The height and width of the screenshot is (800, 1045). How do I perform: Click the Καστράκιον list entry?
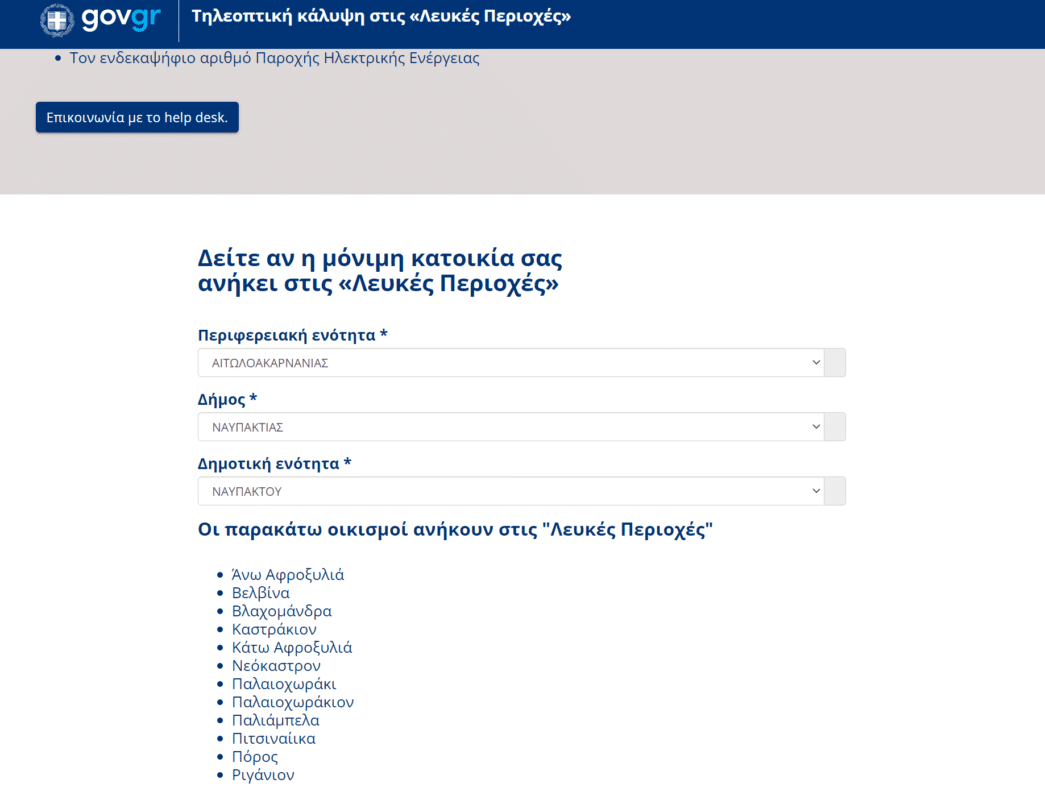274,629
